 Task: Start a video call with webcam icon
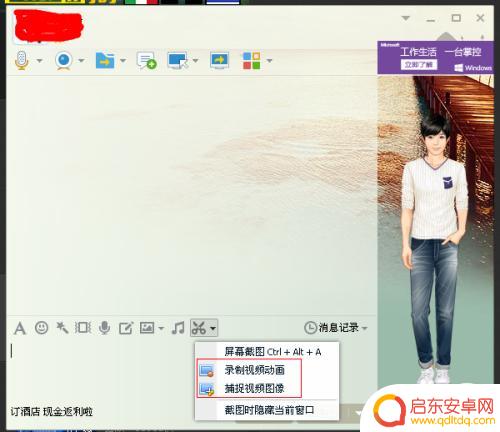pyautogui.click(x=64, y=60)
